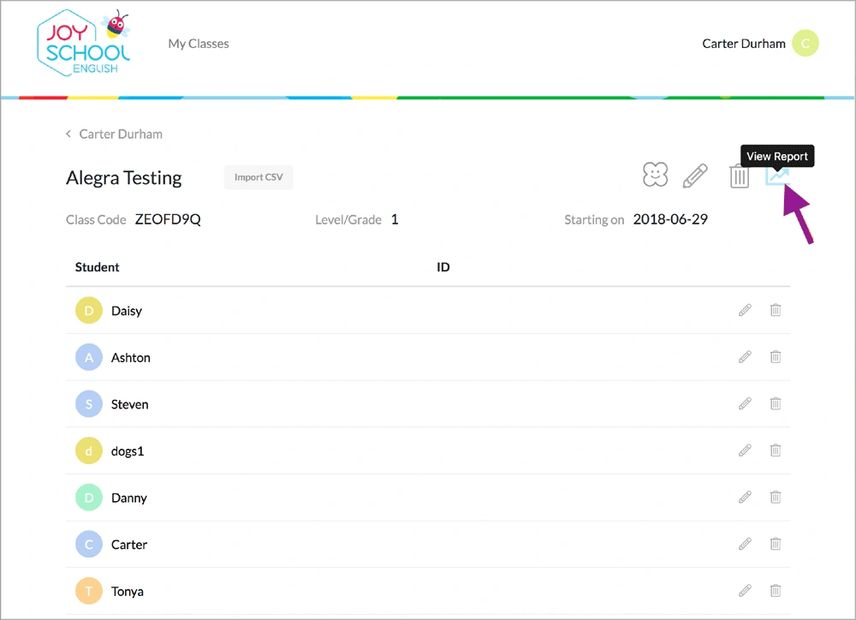Open the smiley flower icon next to pencil
The width and height of the screenshot is (856, 620).
[x=655, y=175]
